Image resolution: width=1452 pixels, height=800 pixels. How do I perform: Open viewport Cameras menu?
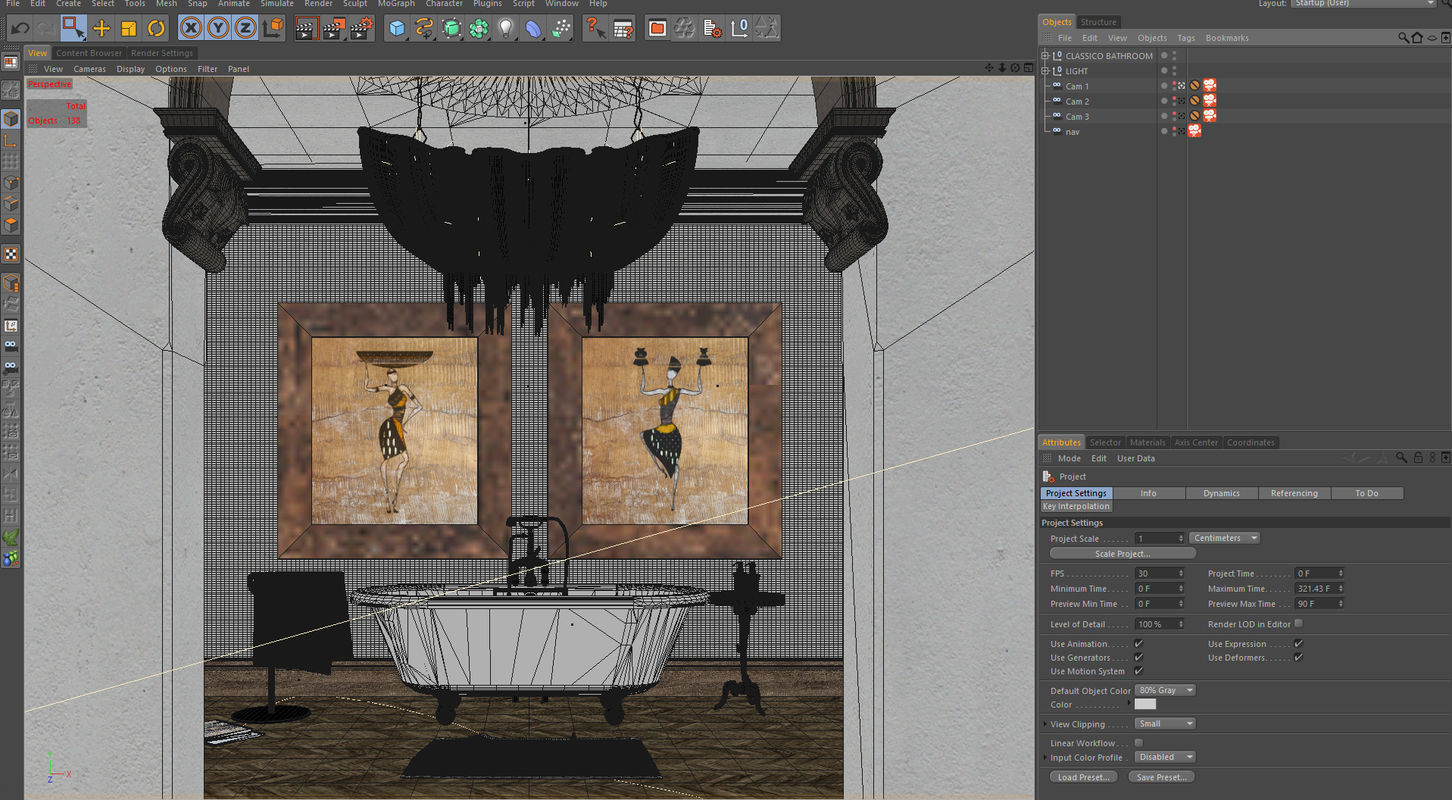(89, 69)
